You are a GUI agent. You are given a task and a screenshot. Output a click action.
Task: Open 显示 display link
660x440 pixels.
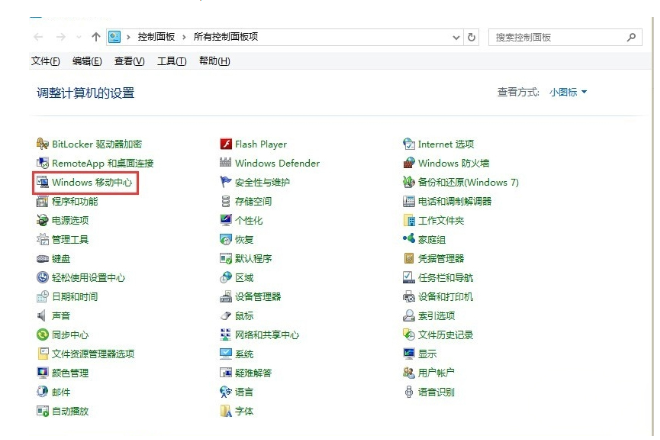[x=427, y=354]
